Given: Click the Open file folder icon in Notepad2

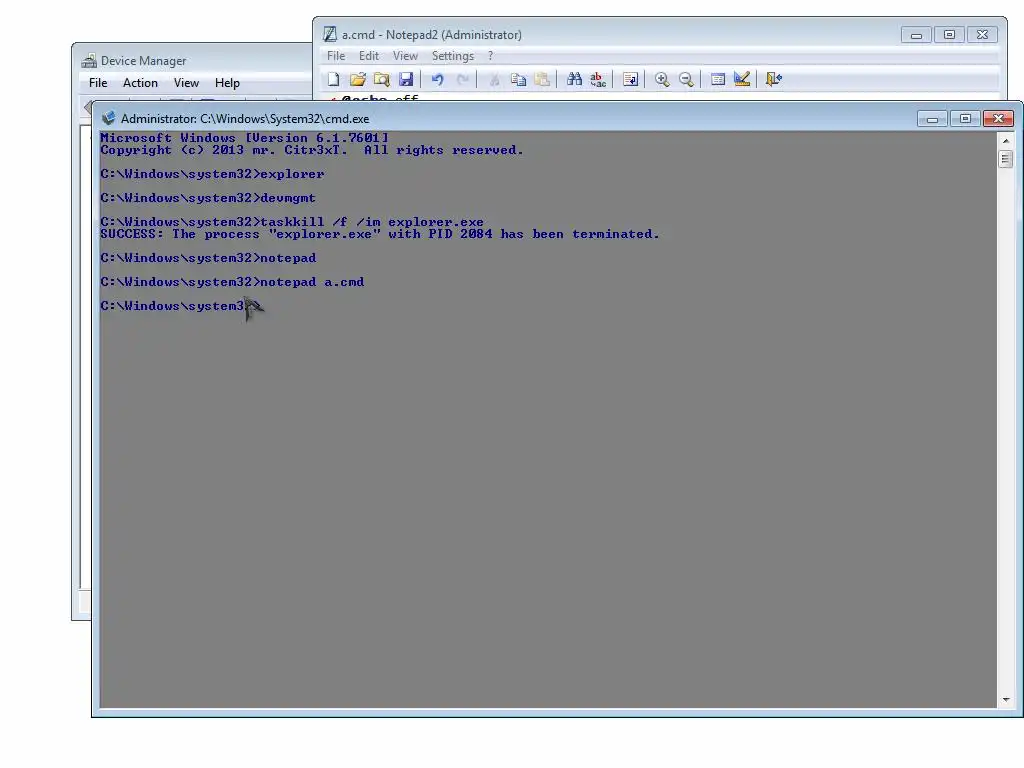Looking at the screenshot, I should pos(358,80).
